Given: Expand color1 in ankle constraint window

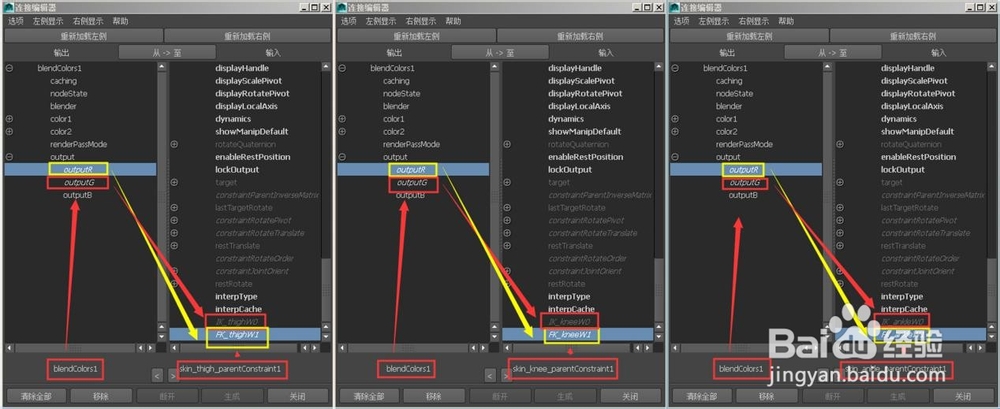Looking at the screenshot, I should [x=675, y=119].
